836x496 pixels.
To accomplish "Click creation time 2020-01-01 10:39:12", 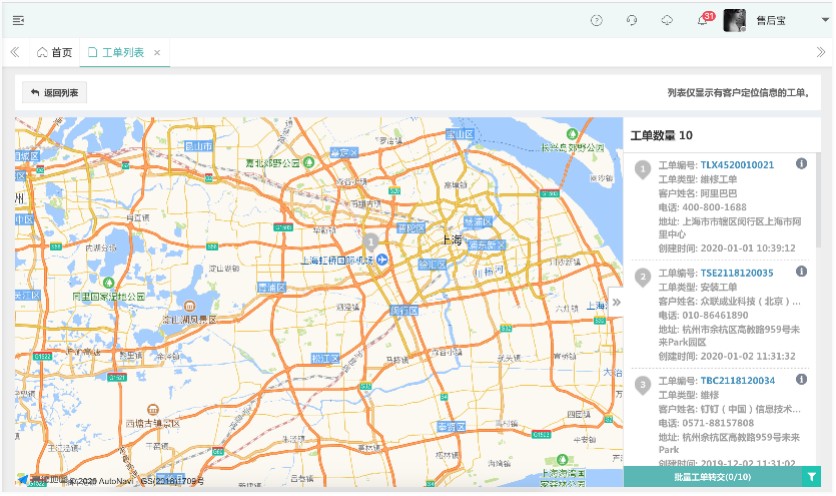I will 747,248.
